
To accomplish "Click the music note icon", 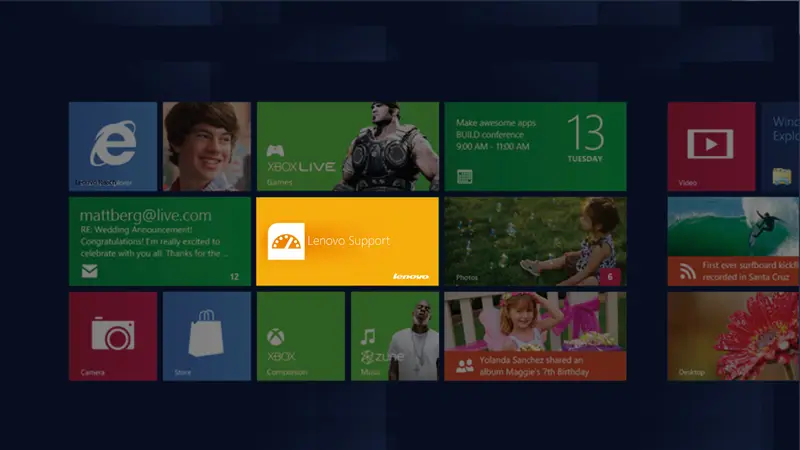I will coord(368,337).
